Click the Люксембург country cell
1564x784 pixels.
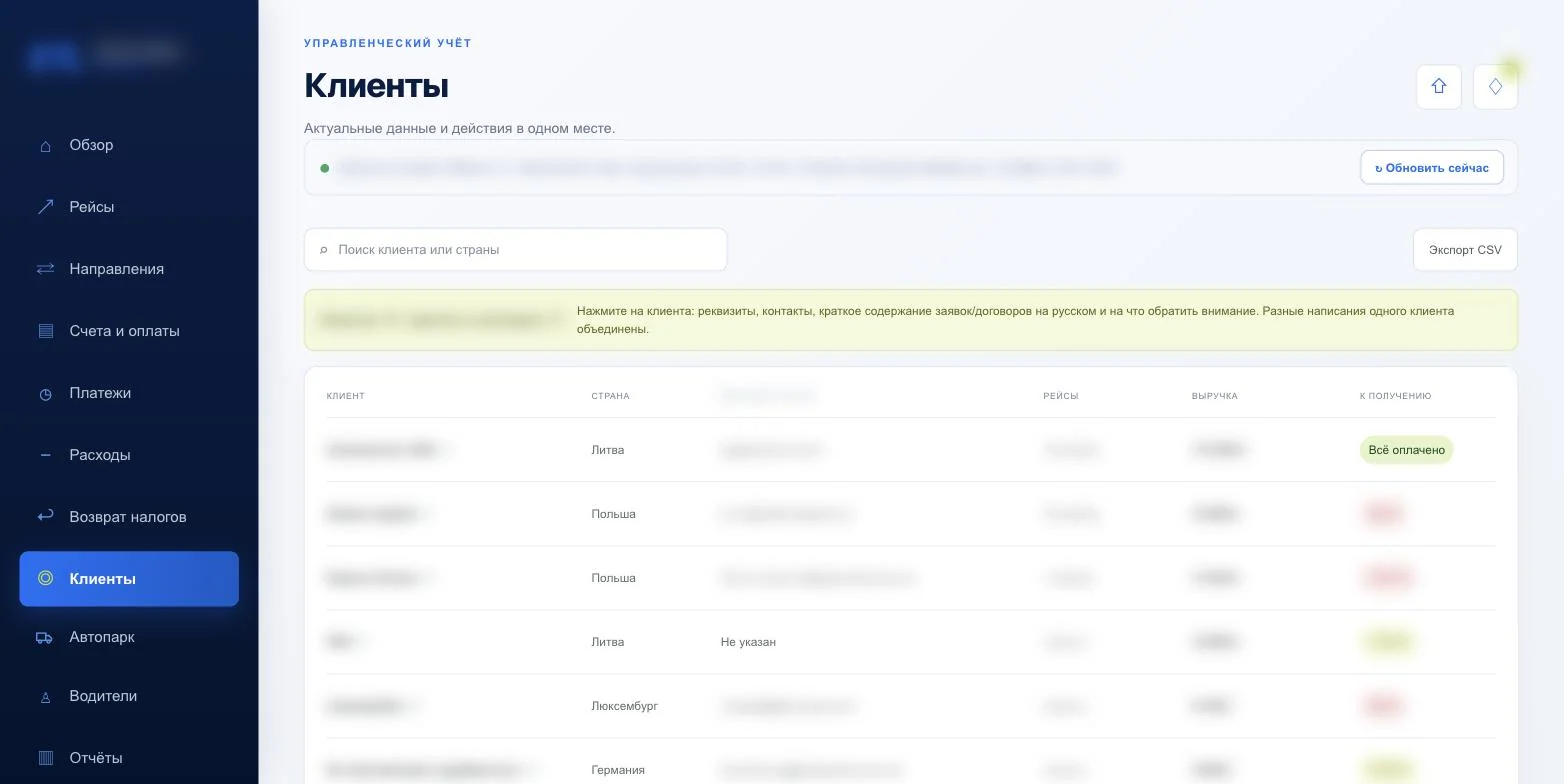(625, 706)
